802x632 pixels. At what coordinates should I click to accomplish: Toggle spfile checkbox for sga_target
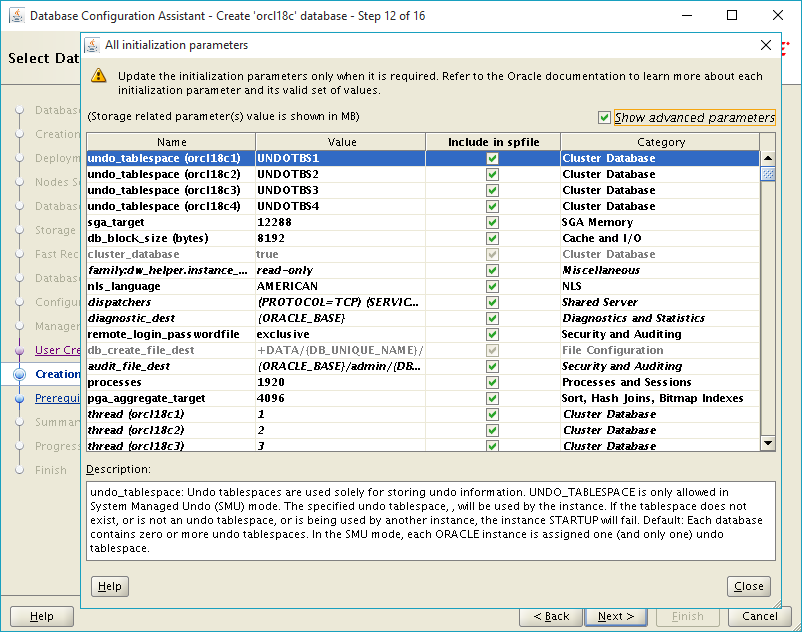tap(493, 222)
